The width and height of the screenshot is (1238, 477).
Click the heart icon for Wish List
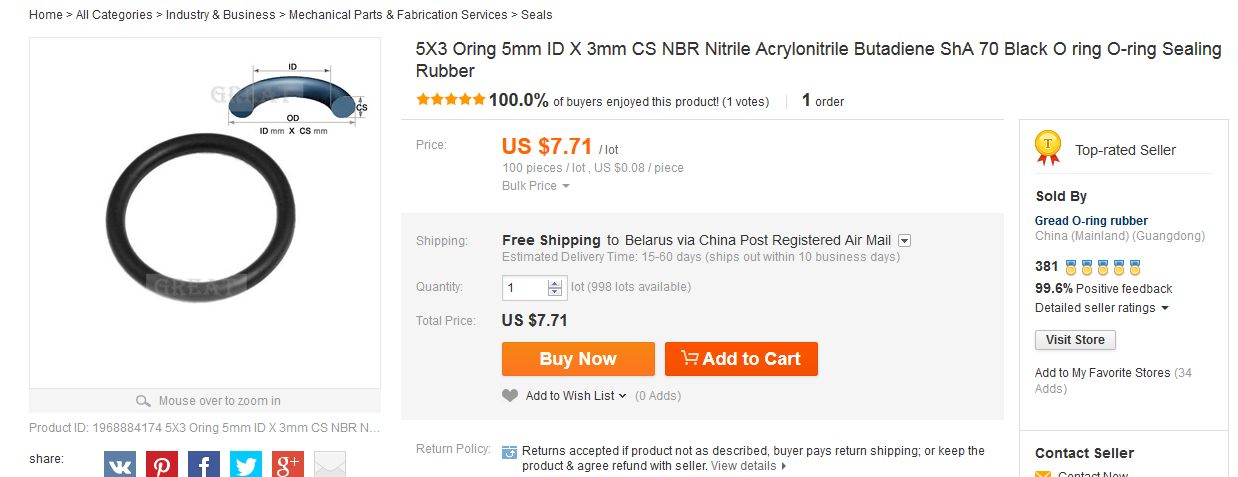coord(510,395)
